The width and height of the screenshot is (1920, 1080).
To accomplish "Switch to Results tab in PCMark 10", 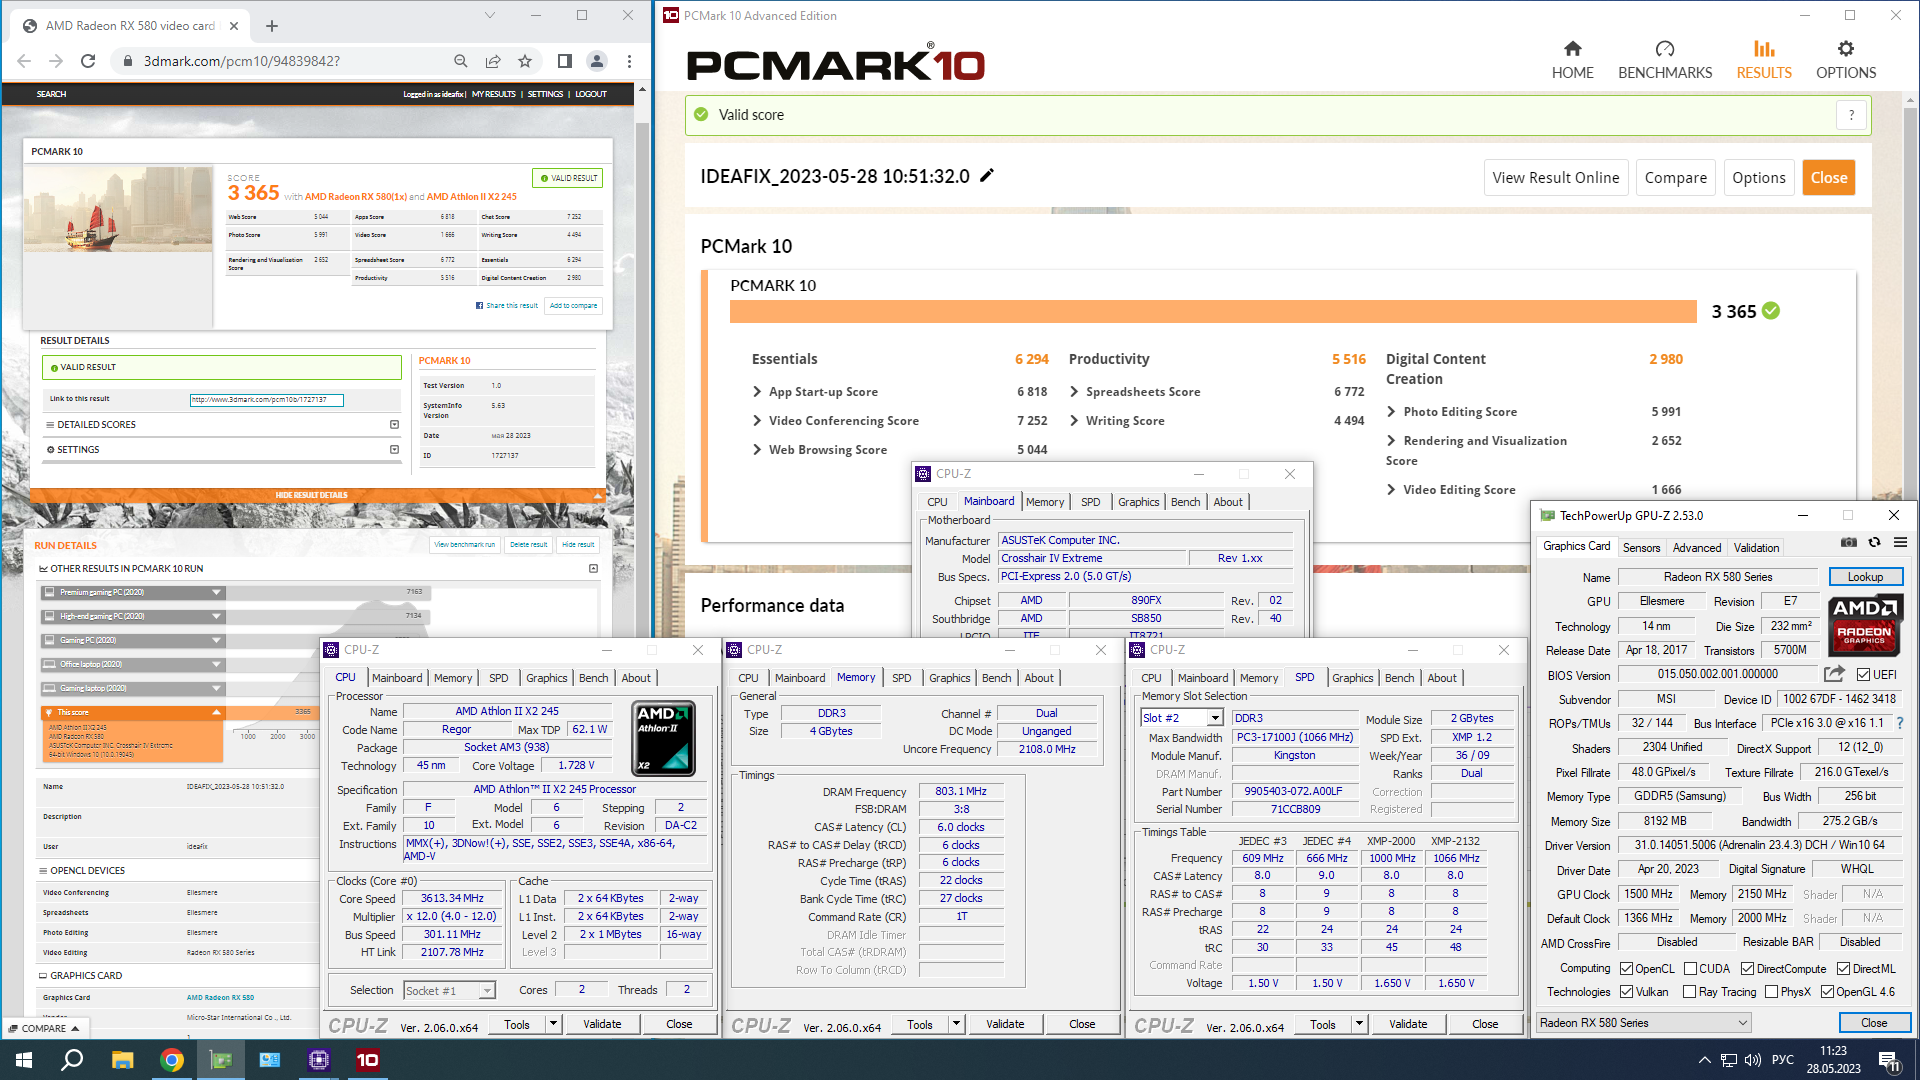I will pos(1764,60).
